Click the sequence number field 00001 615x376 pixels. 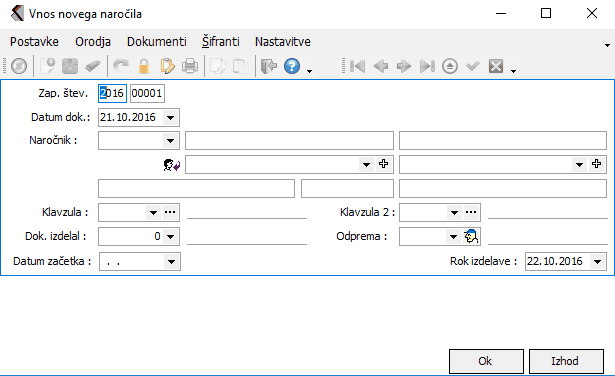147,93
